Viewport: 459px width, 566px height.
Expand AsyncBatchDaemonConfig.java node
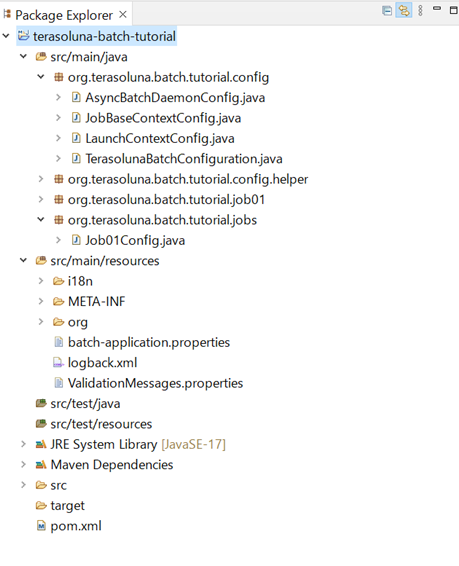(58, 97)
